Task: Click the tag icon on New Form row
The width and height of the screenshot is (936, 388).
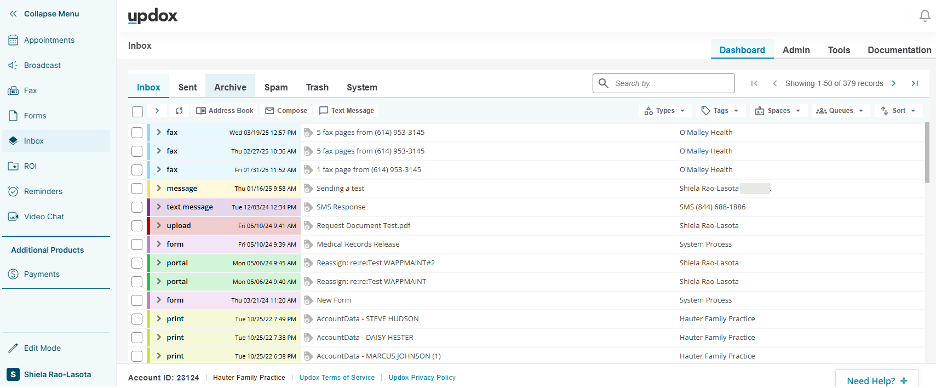Action: 308,300
